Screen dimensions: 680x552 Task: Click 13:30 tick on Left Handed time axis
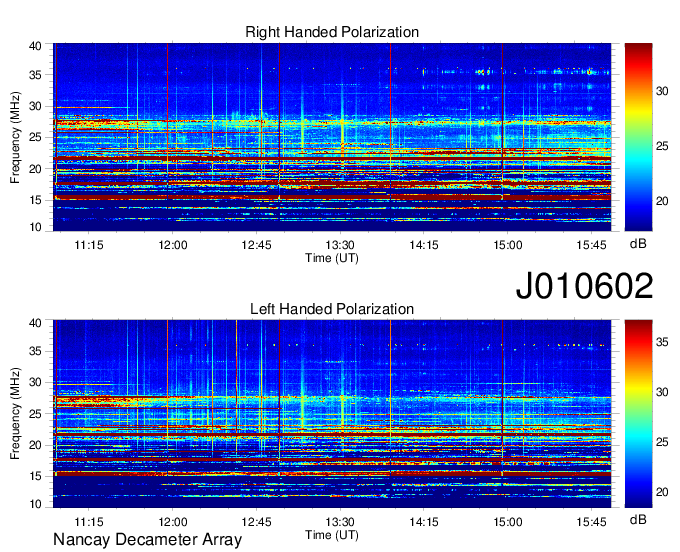tap(340, 522)
